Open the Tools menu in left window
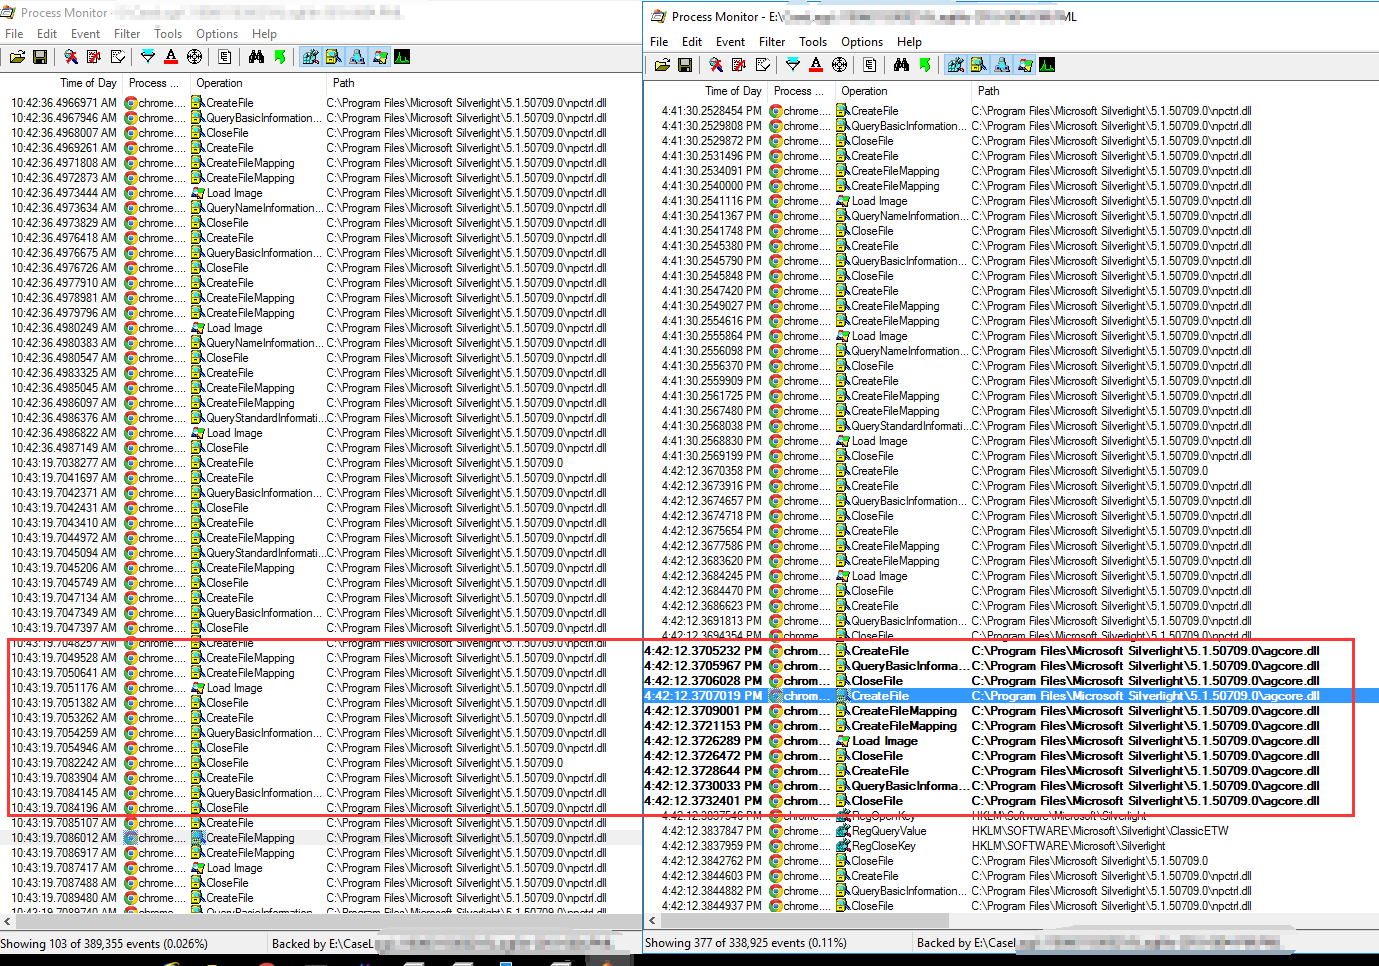 click(x=168, y=34)
